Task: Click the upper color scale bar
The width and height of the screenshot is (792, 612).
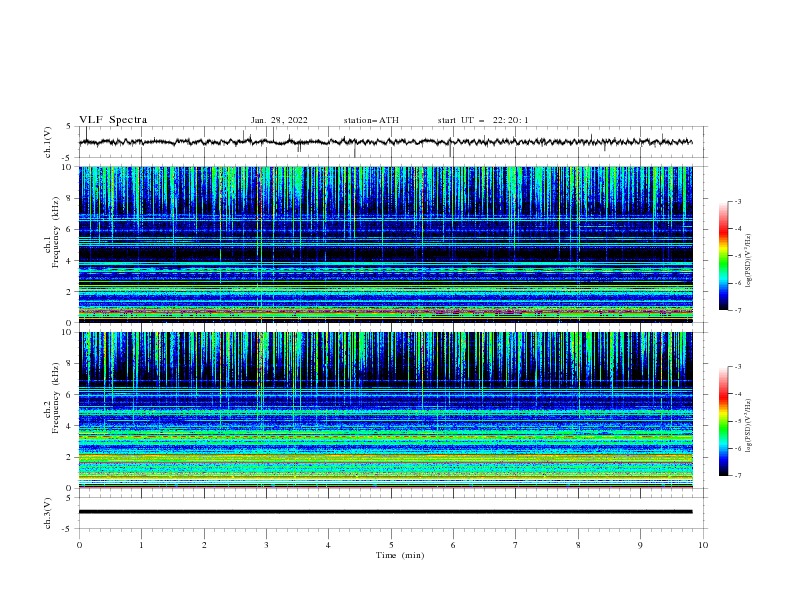Action: tap(723, 256)
